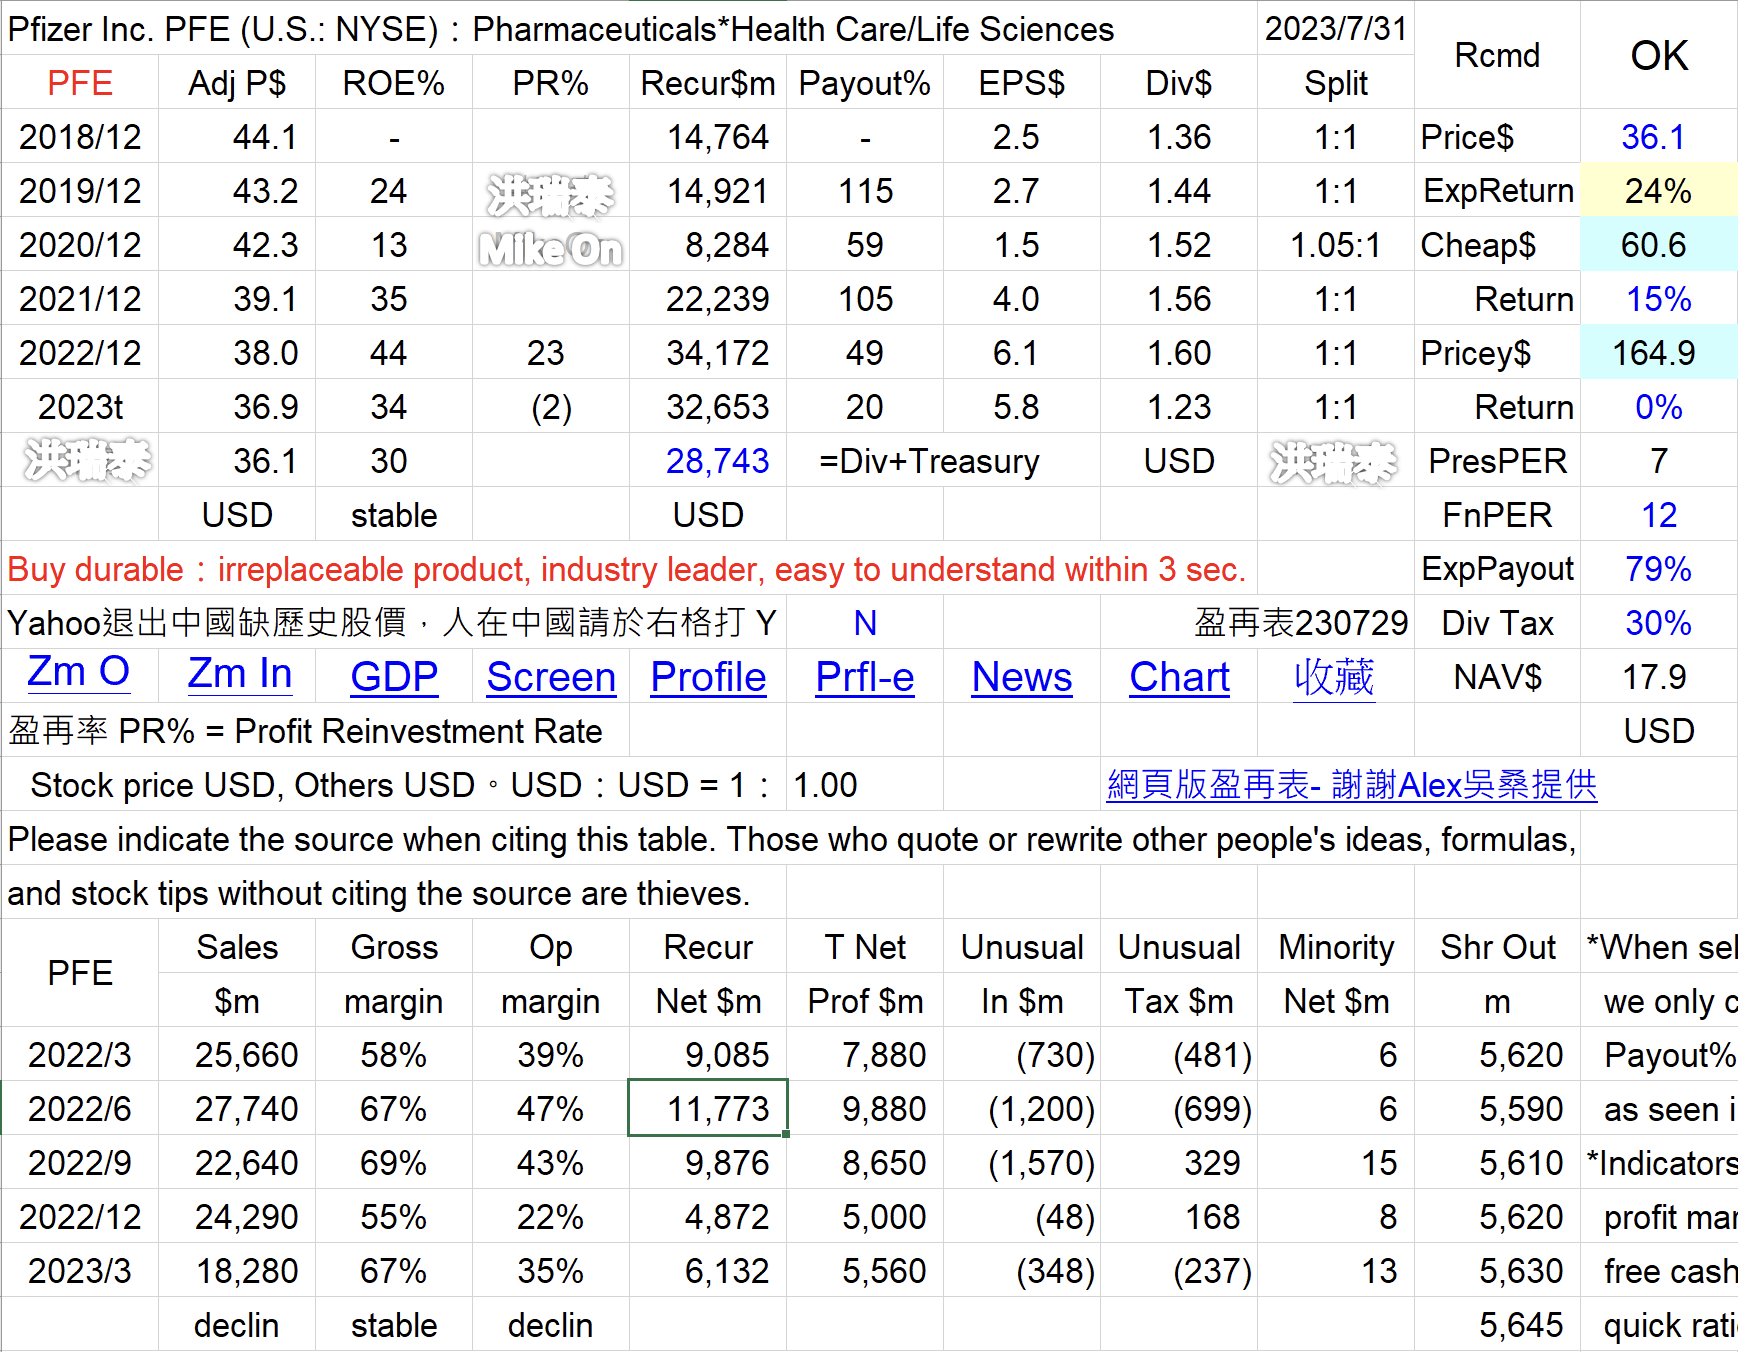
Task: Select the 9,880 T Net Prof value
Action: tap(865, 1109)
